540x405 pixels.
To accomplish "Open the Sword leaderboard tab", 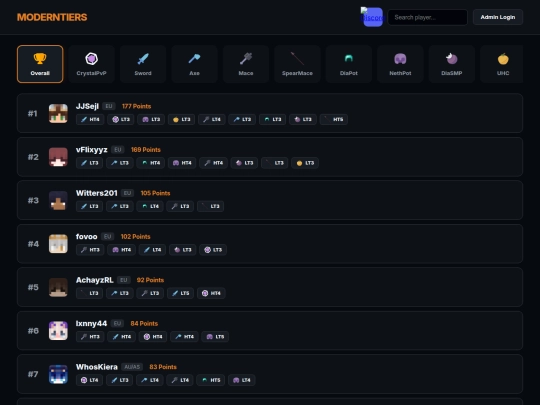I will pos(143,64).
